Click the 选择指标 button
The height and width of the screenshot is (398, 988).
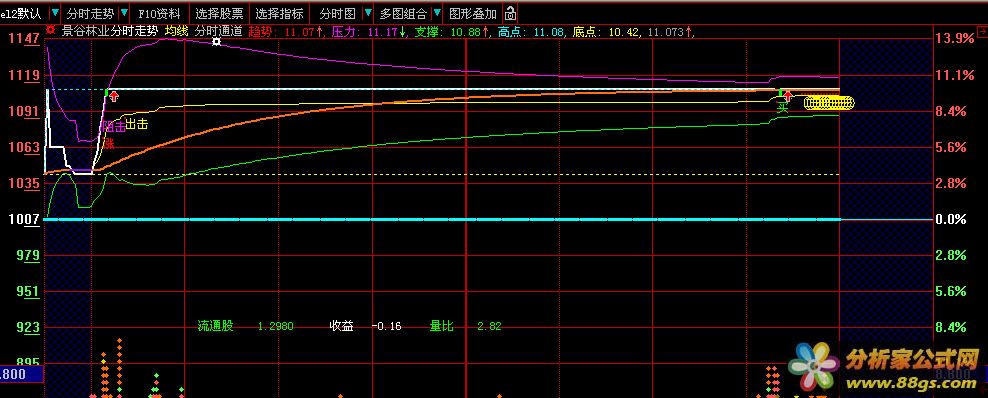[279, 13]
